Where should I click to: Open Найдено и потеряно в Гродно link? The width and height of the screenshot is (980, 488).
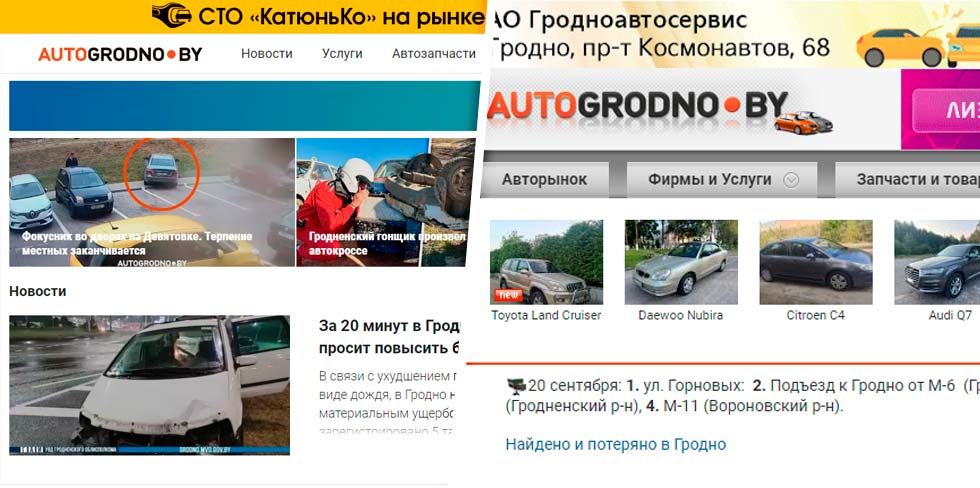point(616,445)
